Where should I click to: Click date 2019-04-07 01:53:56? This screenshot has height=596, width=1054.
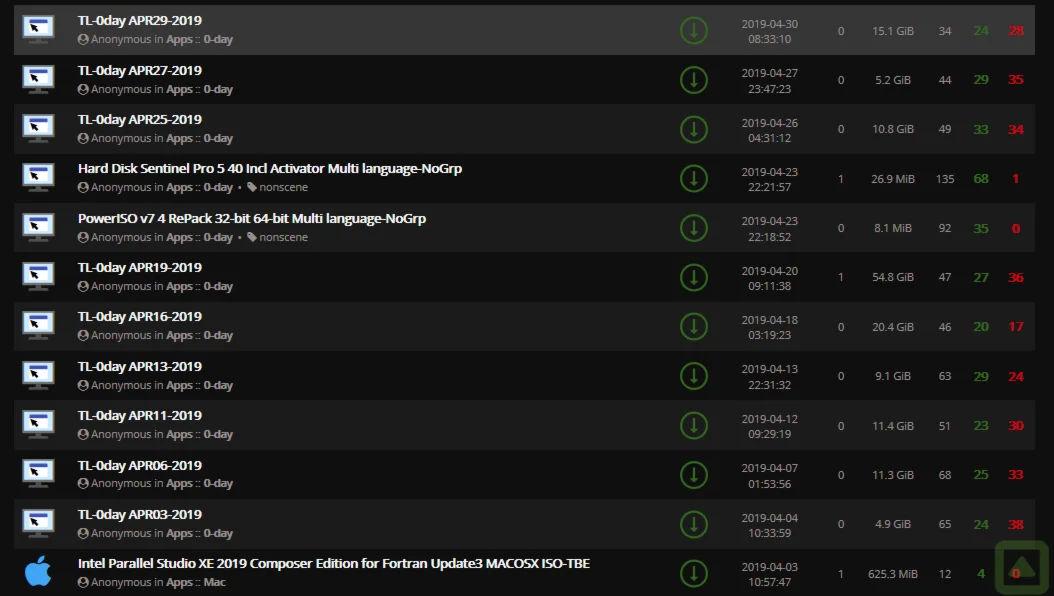(x=770, y=476)
